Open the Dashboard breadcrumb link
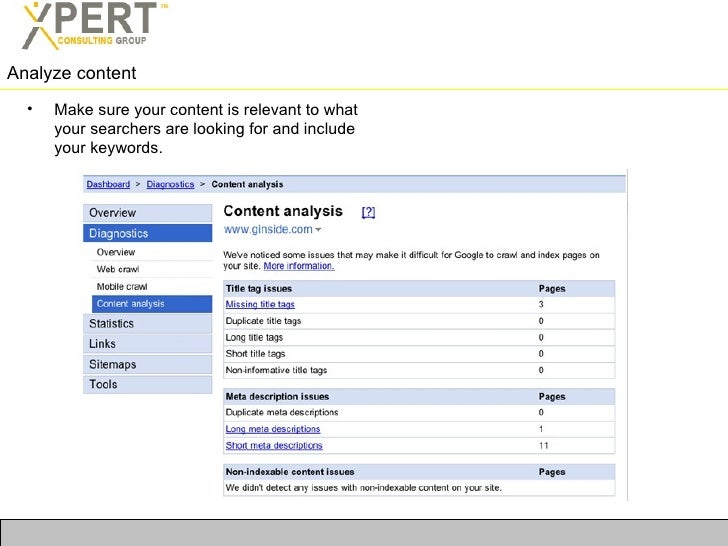 pos(108,184)
